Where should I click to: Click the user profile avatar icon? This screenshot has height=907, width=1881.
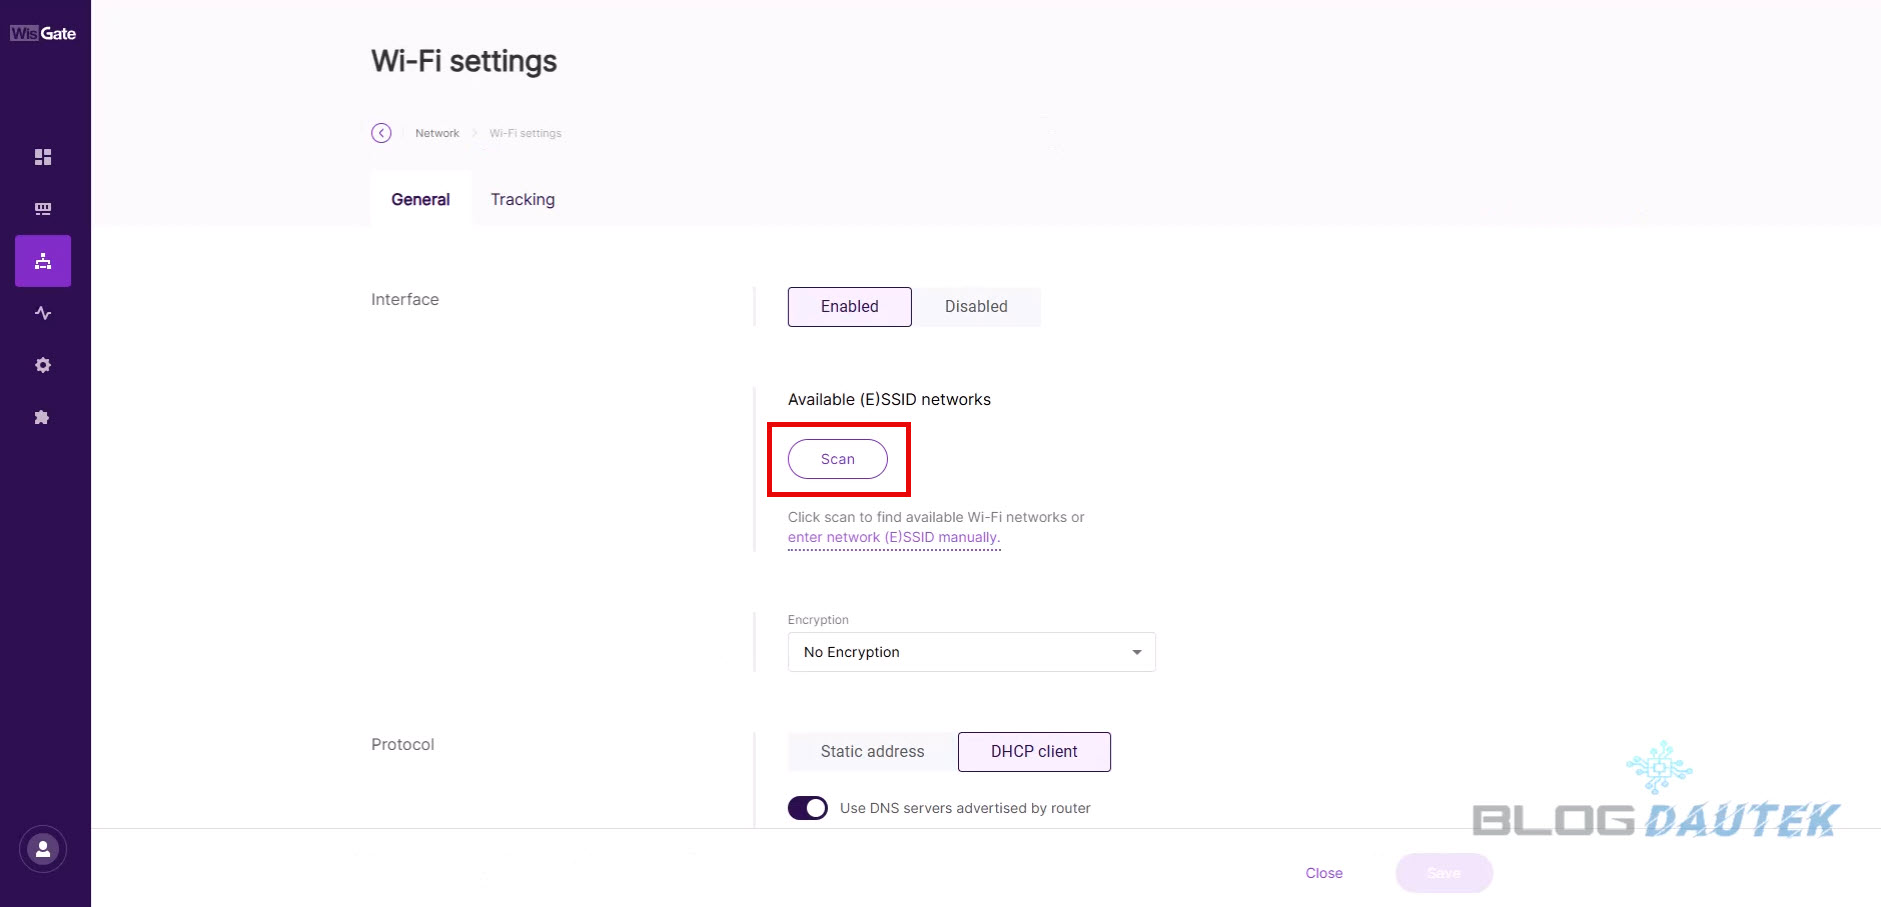[43, 849]
